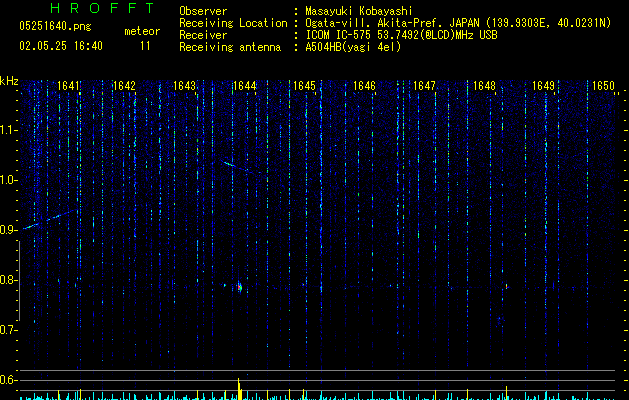
Task: Click the 0.6 kHz axis label
Action: coord(8,380)
